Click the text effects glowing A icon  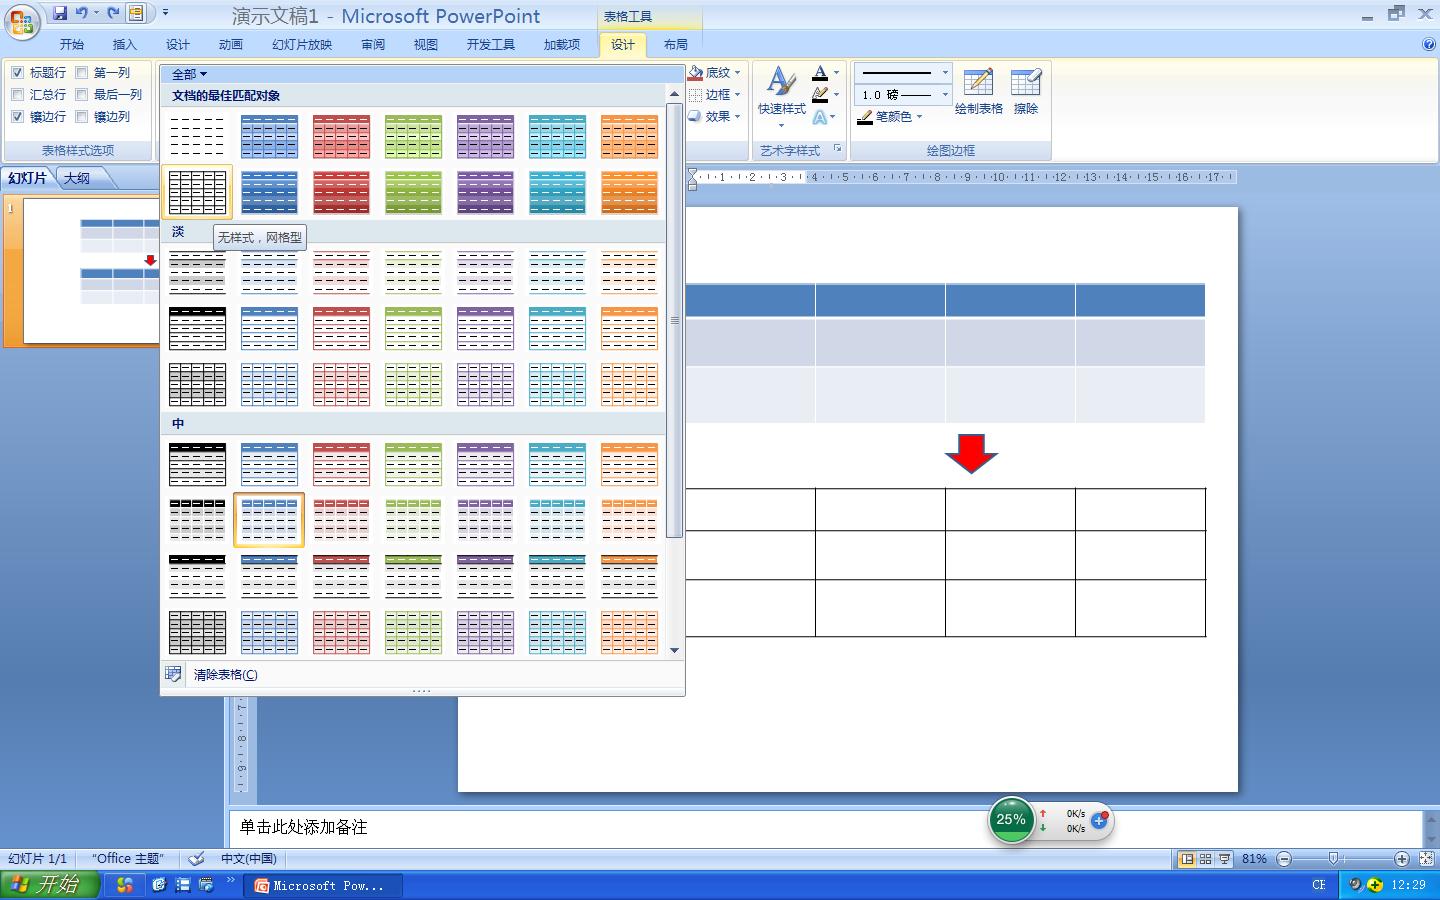coord(820,117)
